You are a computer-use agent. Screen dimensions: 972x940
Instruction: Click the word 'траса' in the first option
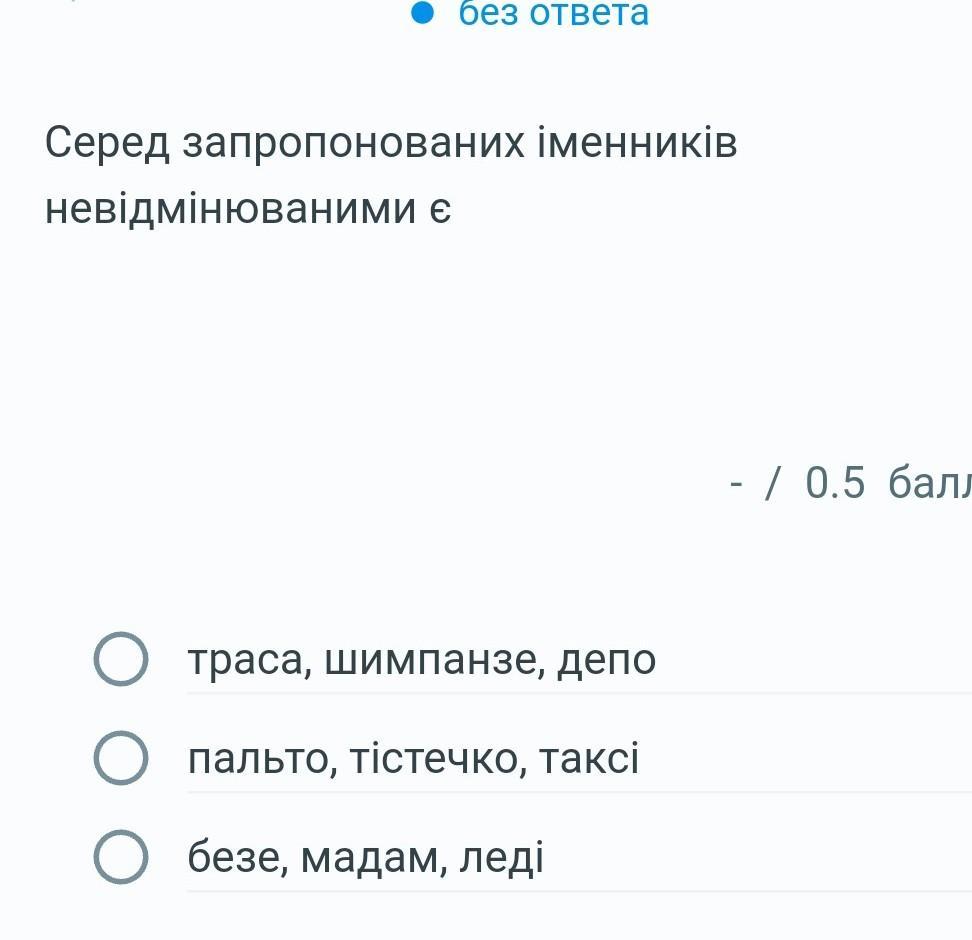point(242,660)
